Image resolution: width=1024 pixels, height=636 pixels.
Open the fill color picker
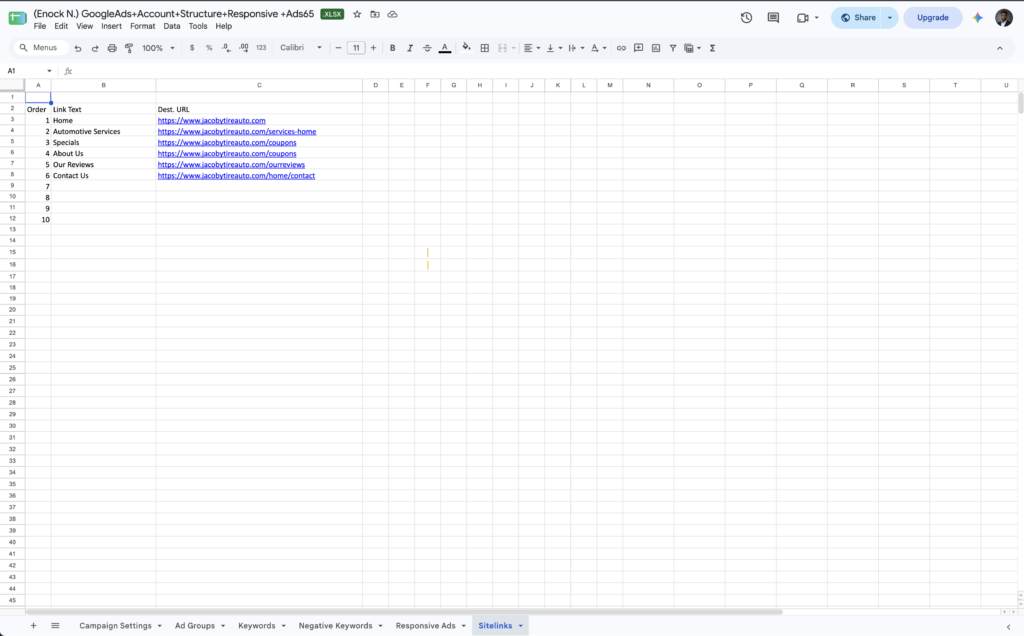pyautogui.click(x=466, y=48)
